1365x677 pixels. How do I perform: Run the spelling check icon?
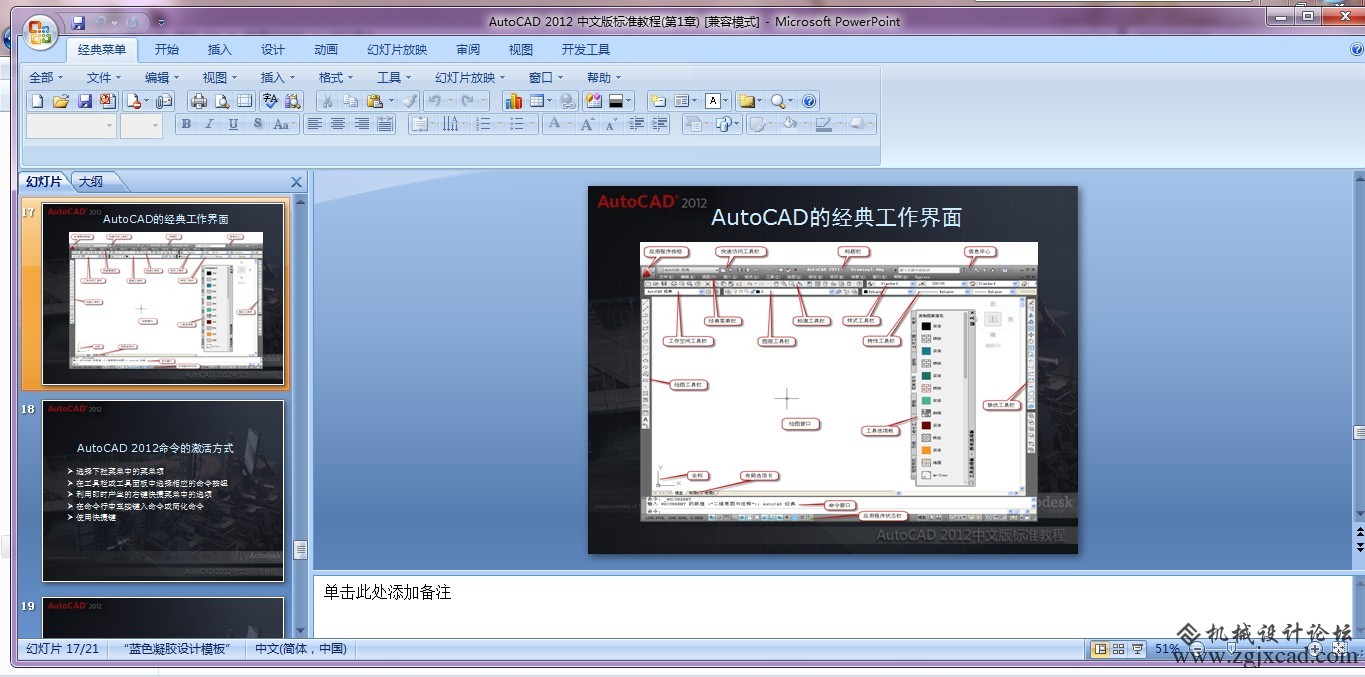click(270, 101)
